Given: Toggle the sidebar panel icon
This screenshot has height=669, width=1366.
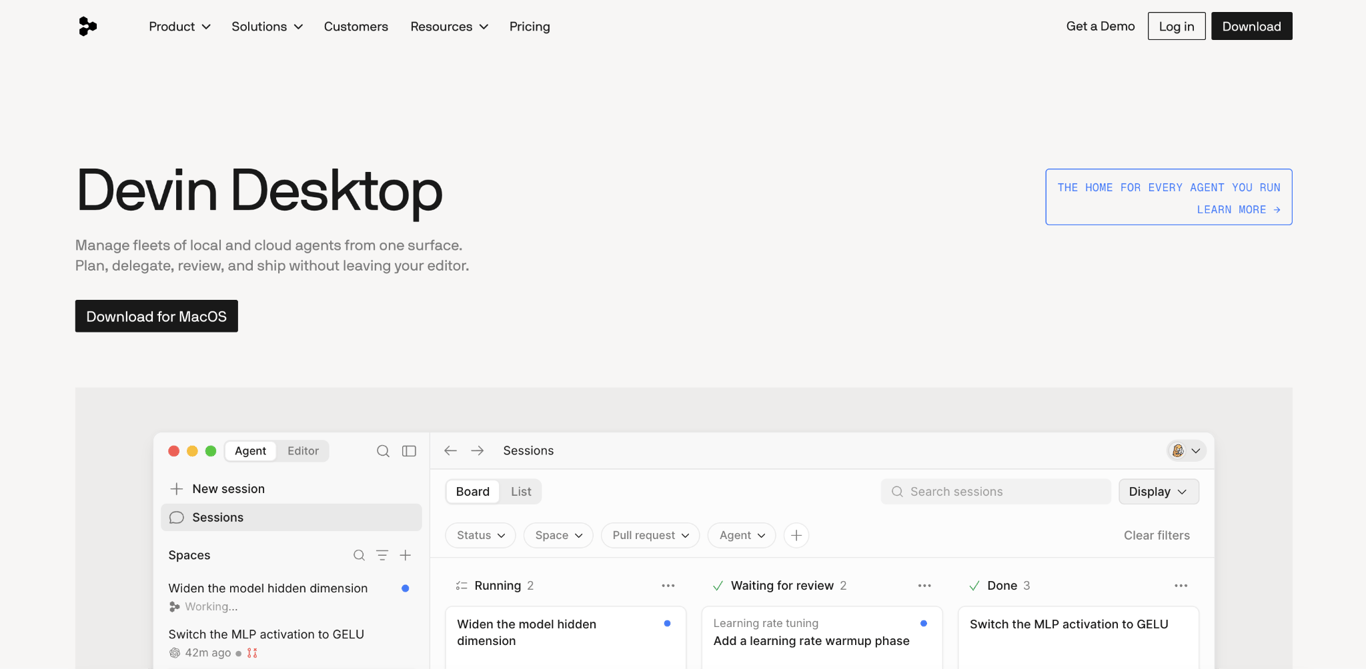Looking at the screenshot, I should tap(409, 451).
